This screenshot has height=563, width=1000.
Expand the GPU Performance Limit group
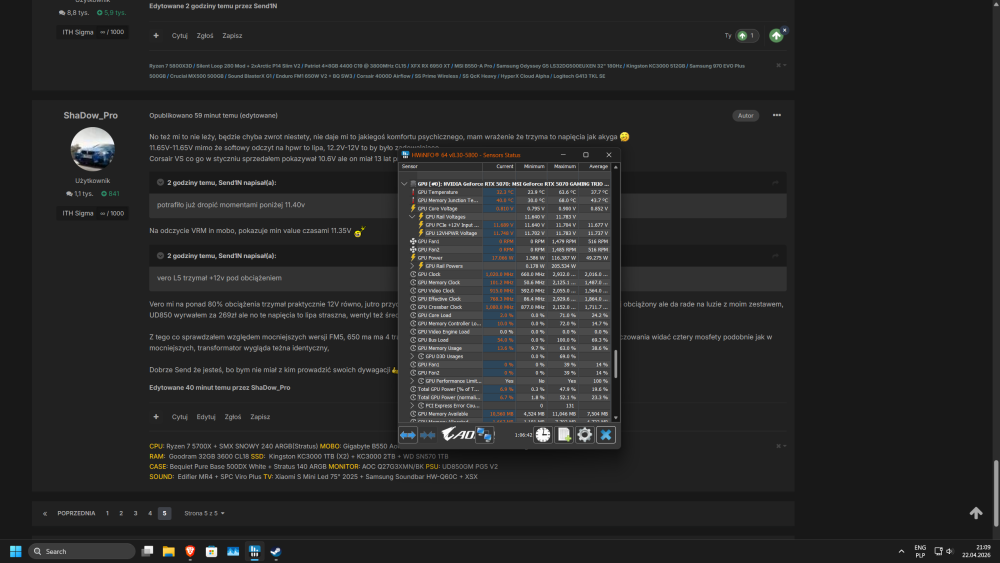pyautogui.click(x=412, y=381)
